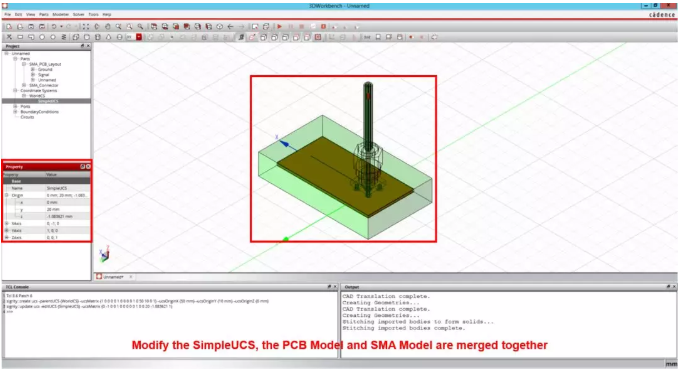Click the Undo arrow in the toolbar

point(54,26)
